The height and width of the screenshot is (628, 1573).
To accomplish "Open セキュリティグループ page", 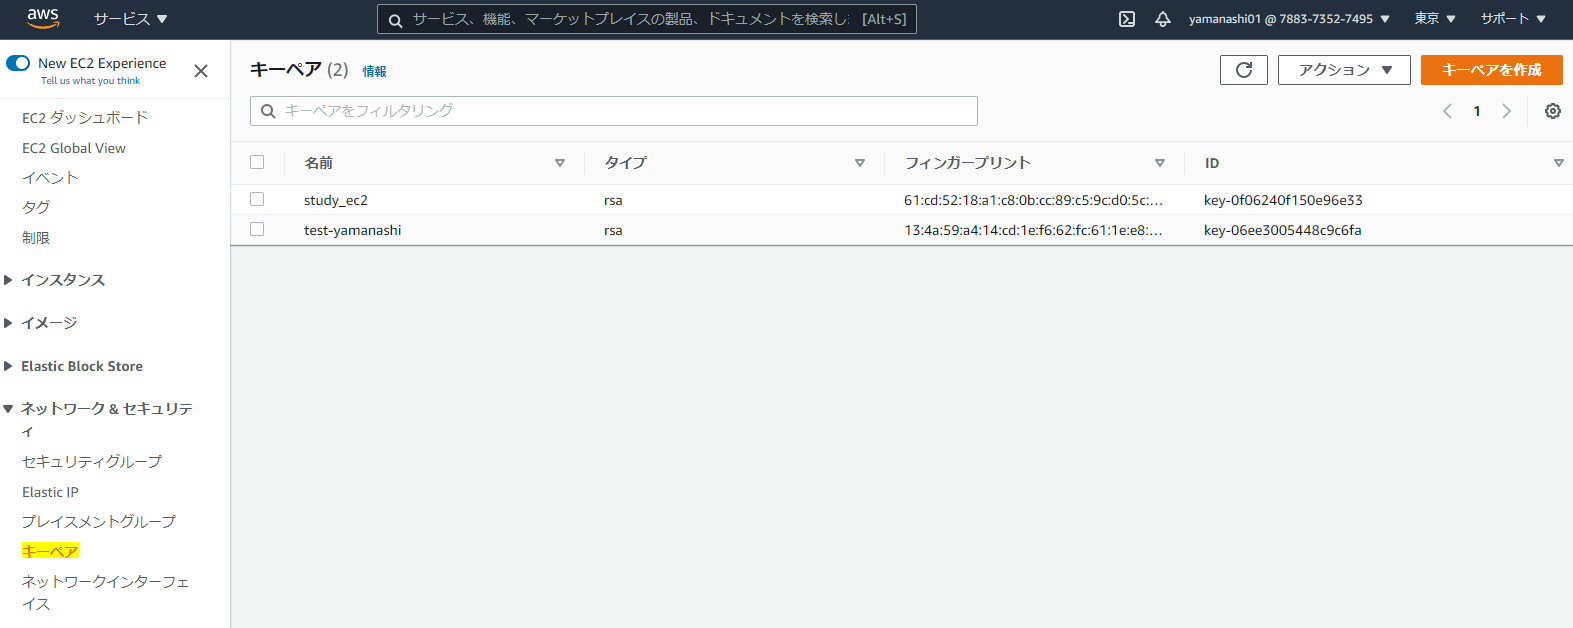I will pos(92,461).
